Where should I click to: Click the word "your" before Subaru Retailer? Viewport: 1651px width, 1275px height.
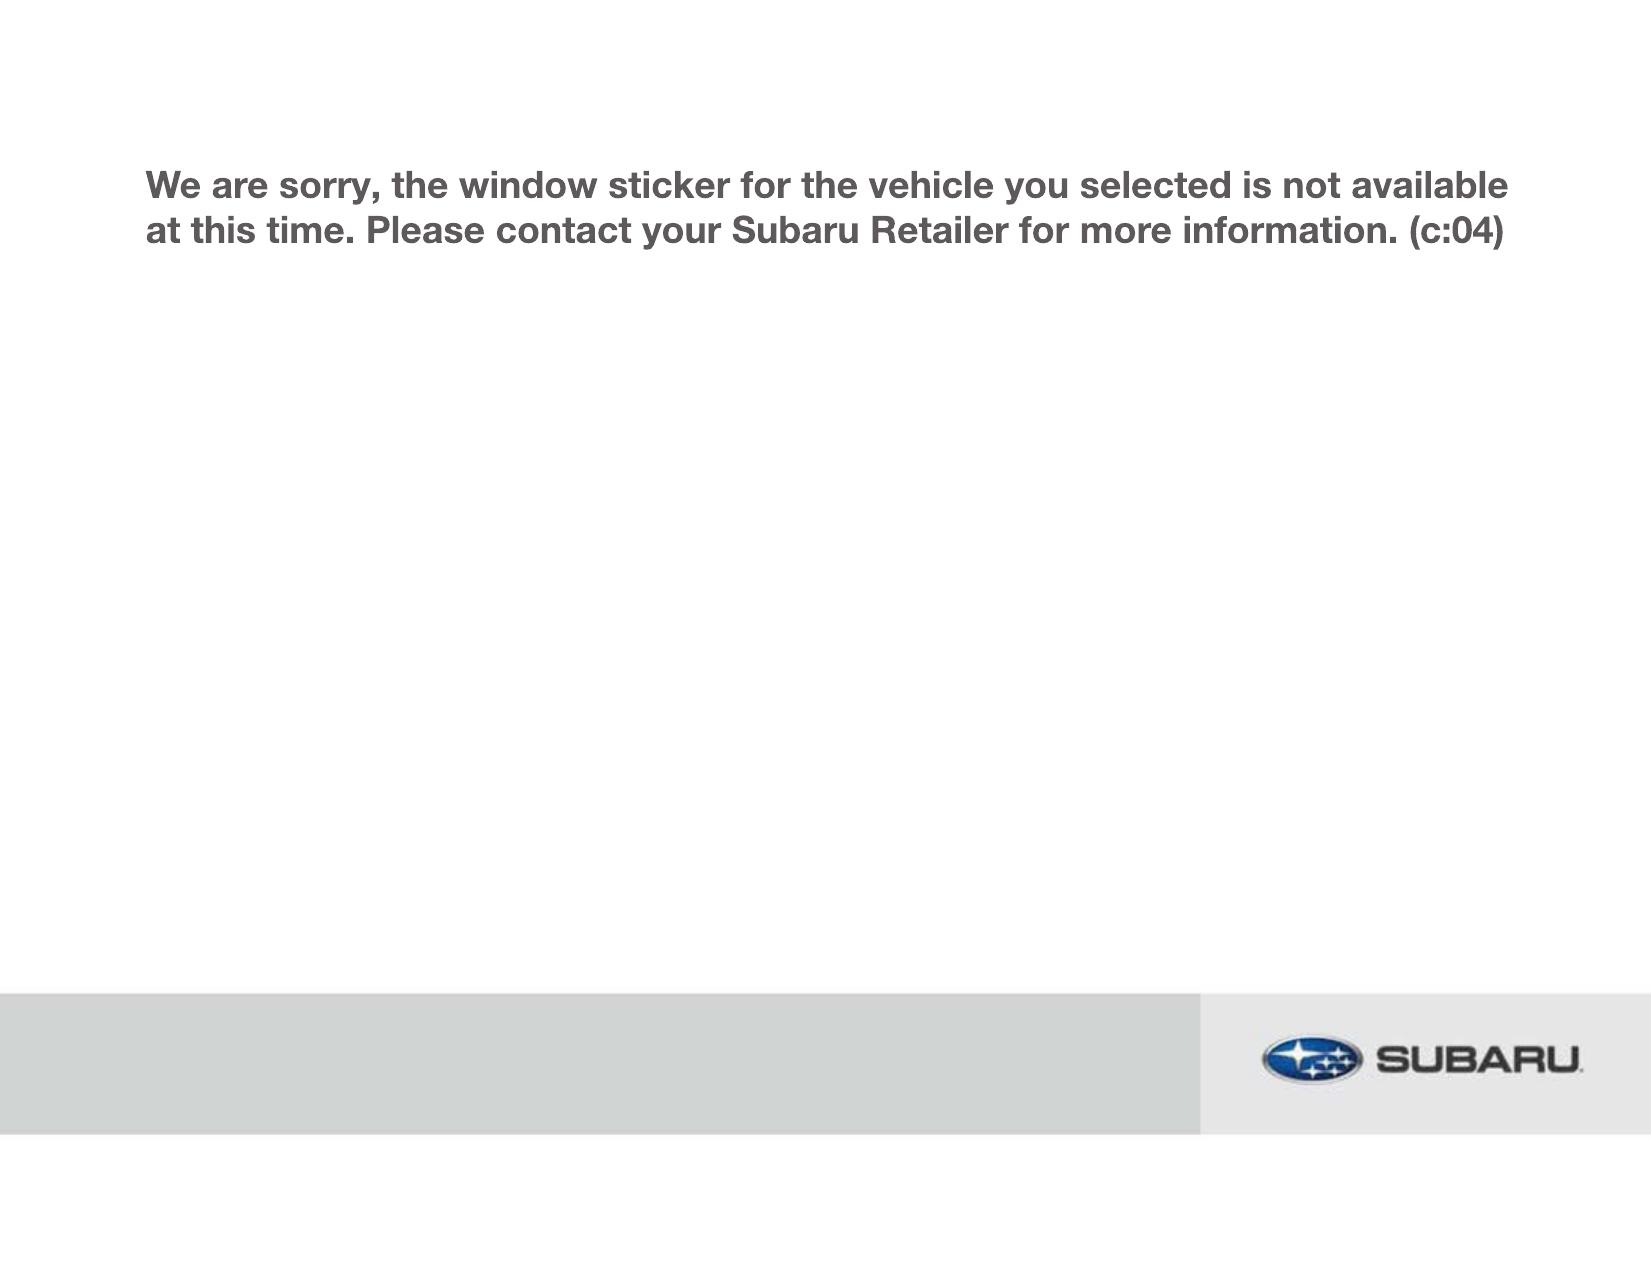coord(681,231)
